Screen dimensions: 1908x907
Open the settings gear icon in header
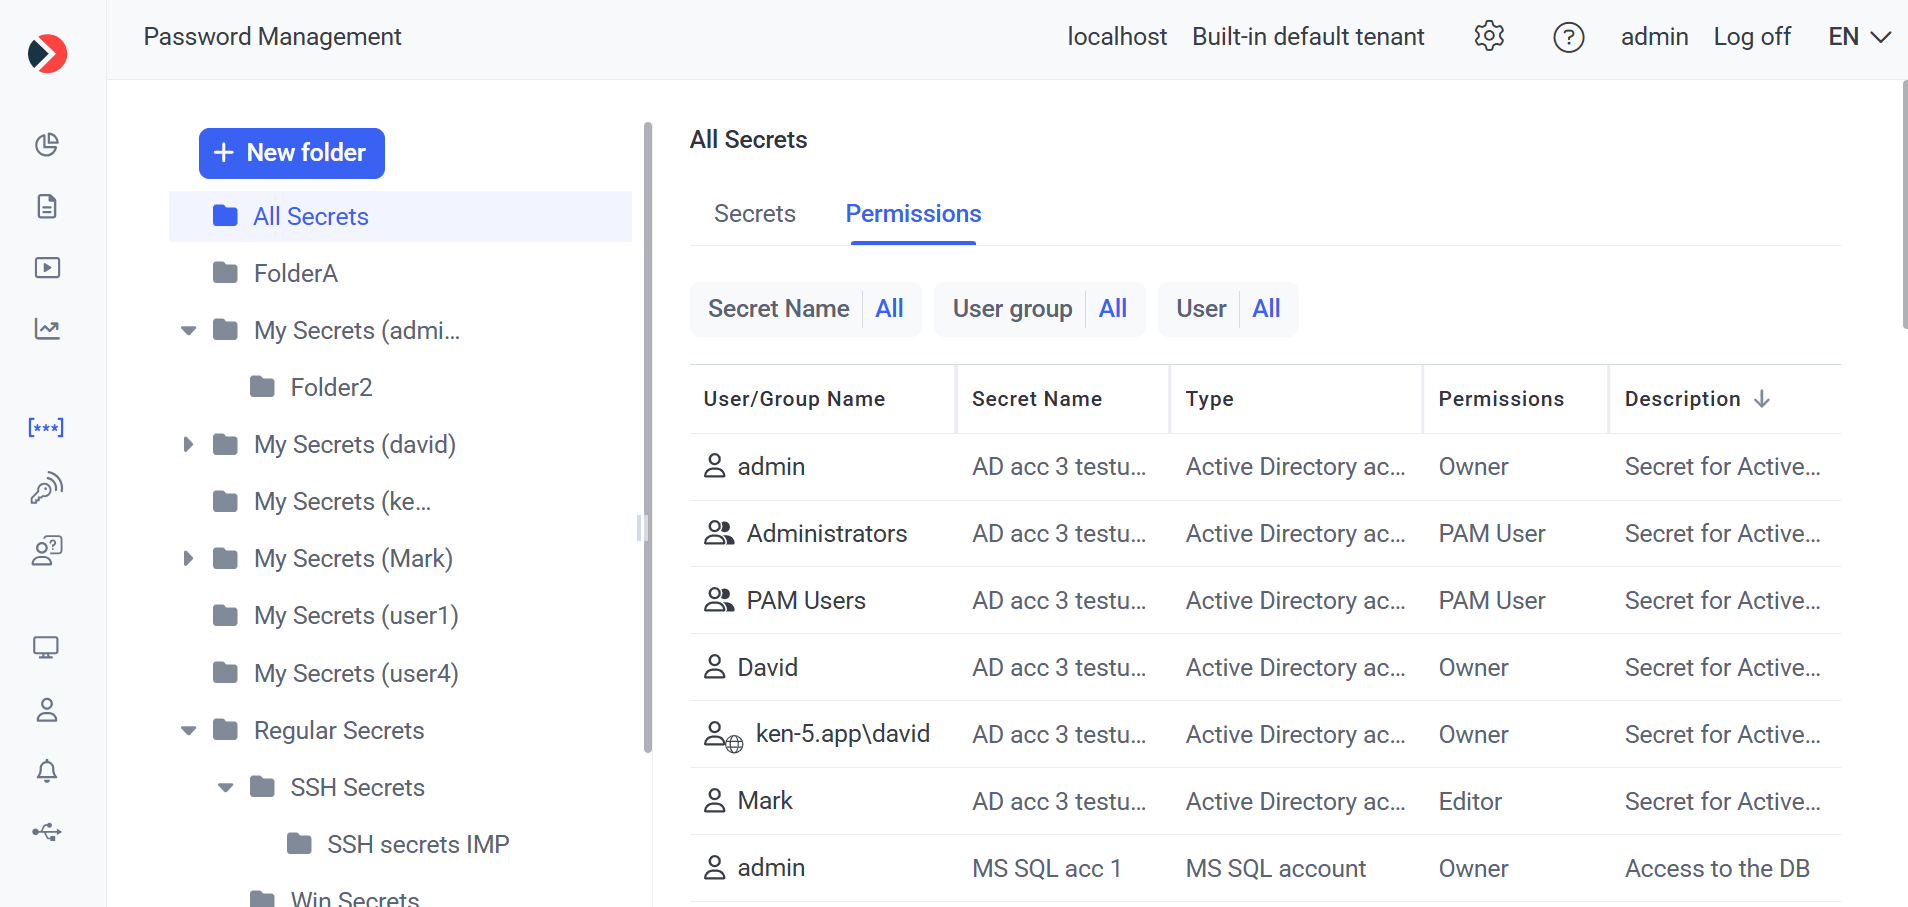1489,37
